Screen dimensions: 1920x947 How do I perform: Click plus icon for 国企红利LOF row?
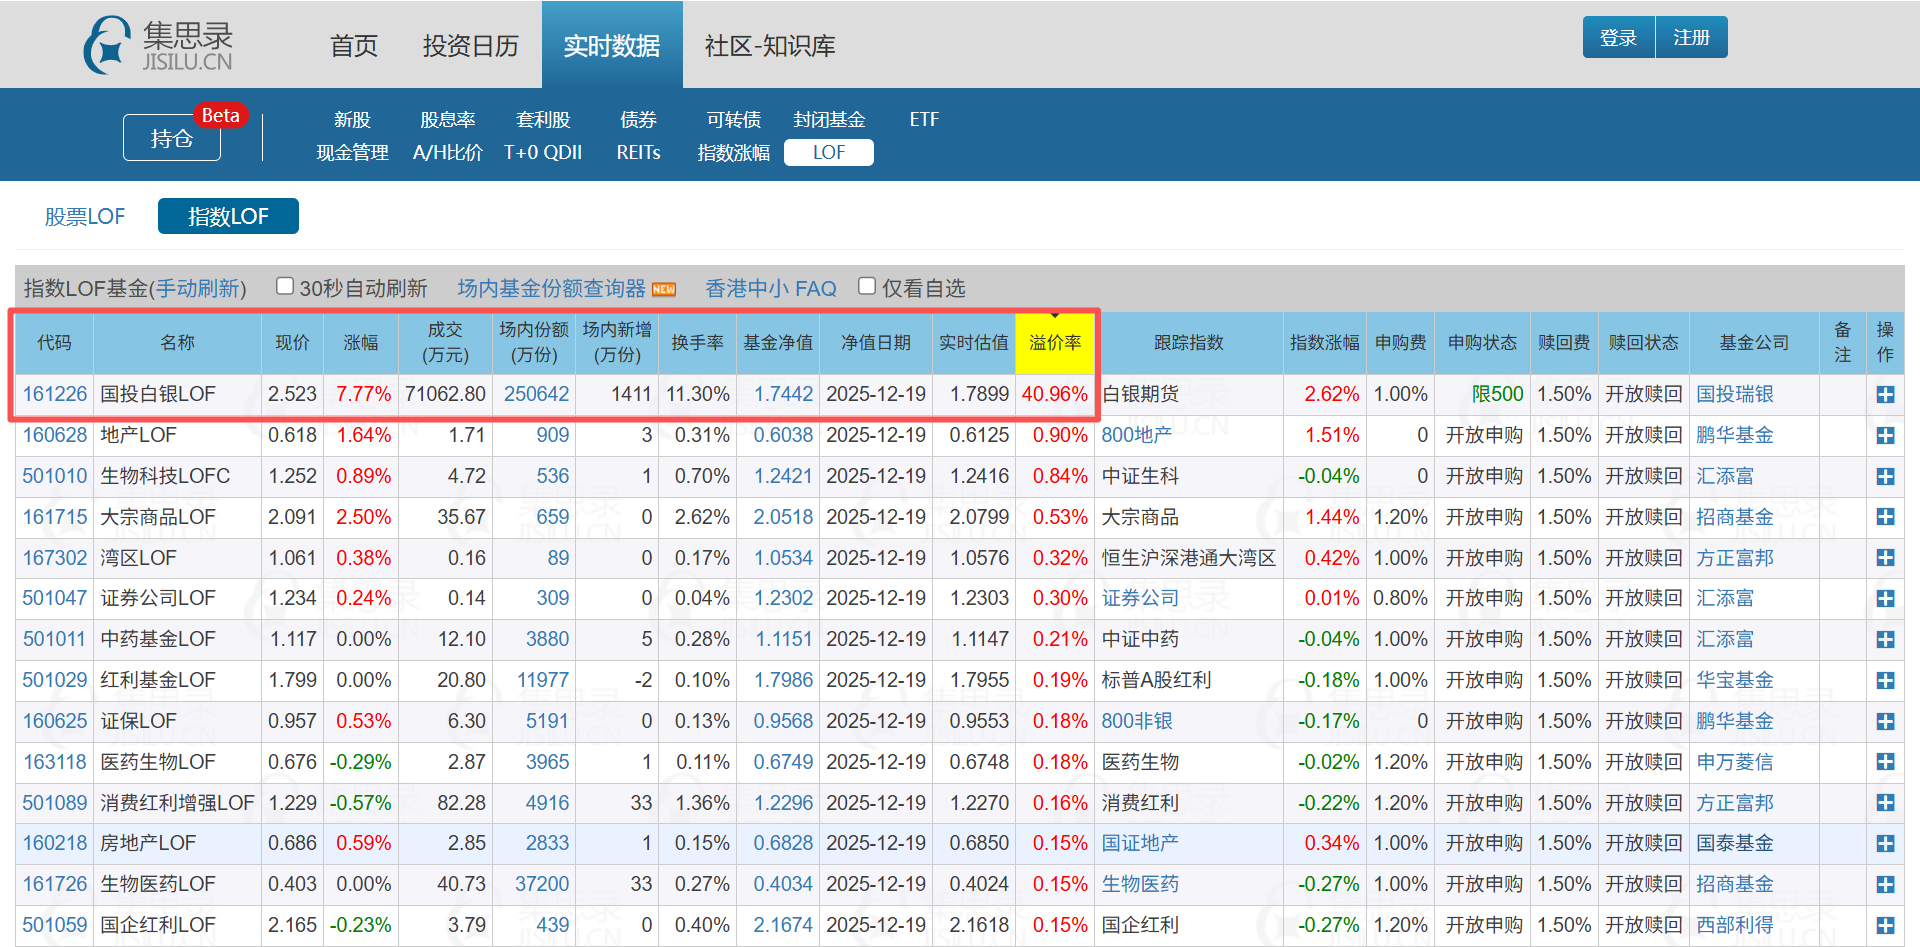[x=1885, y=925]
